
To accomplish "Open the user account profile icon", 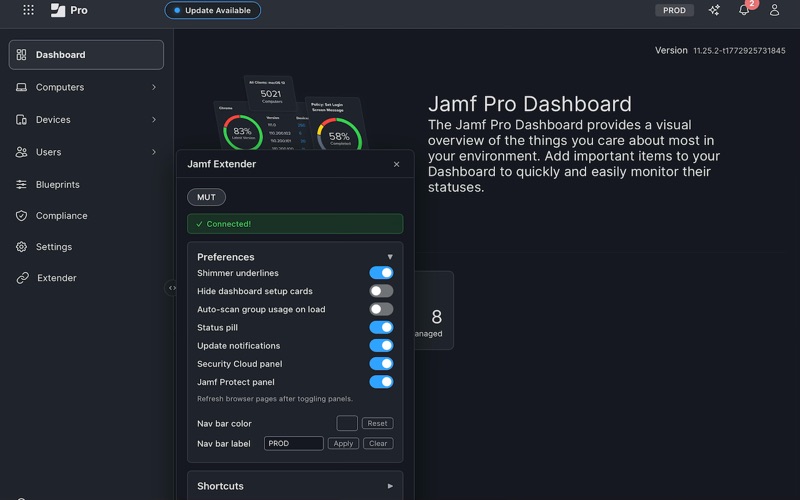I will click(x=774, y=10).
